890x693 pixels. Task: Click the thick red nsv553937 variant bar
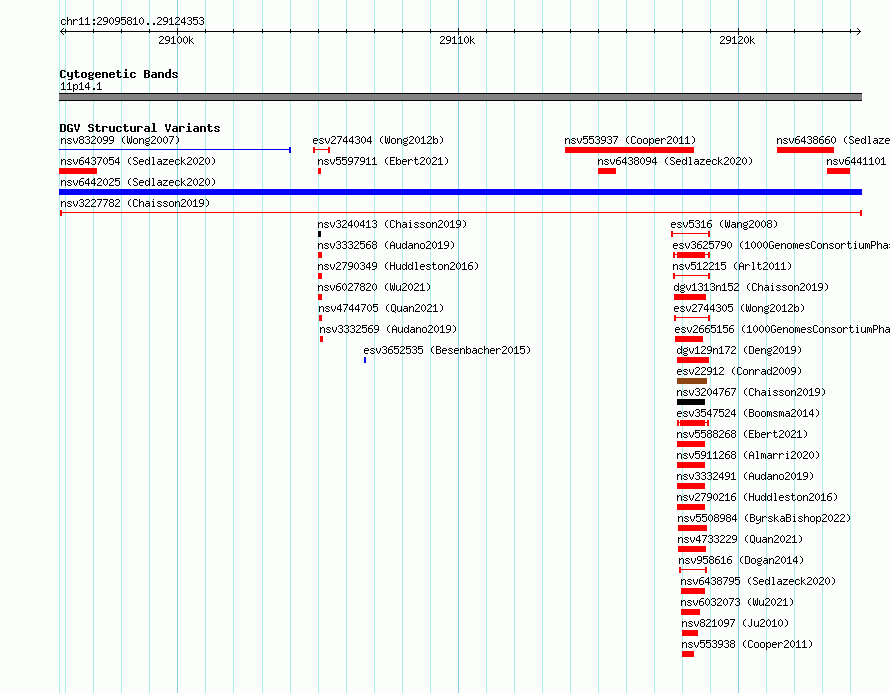tap(629, 150)
